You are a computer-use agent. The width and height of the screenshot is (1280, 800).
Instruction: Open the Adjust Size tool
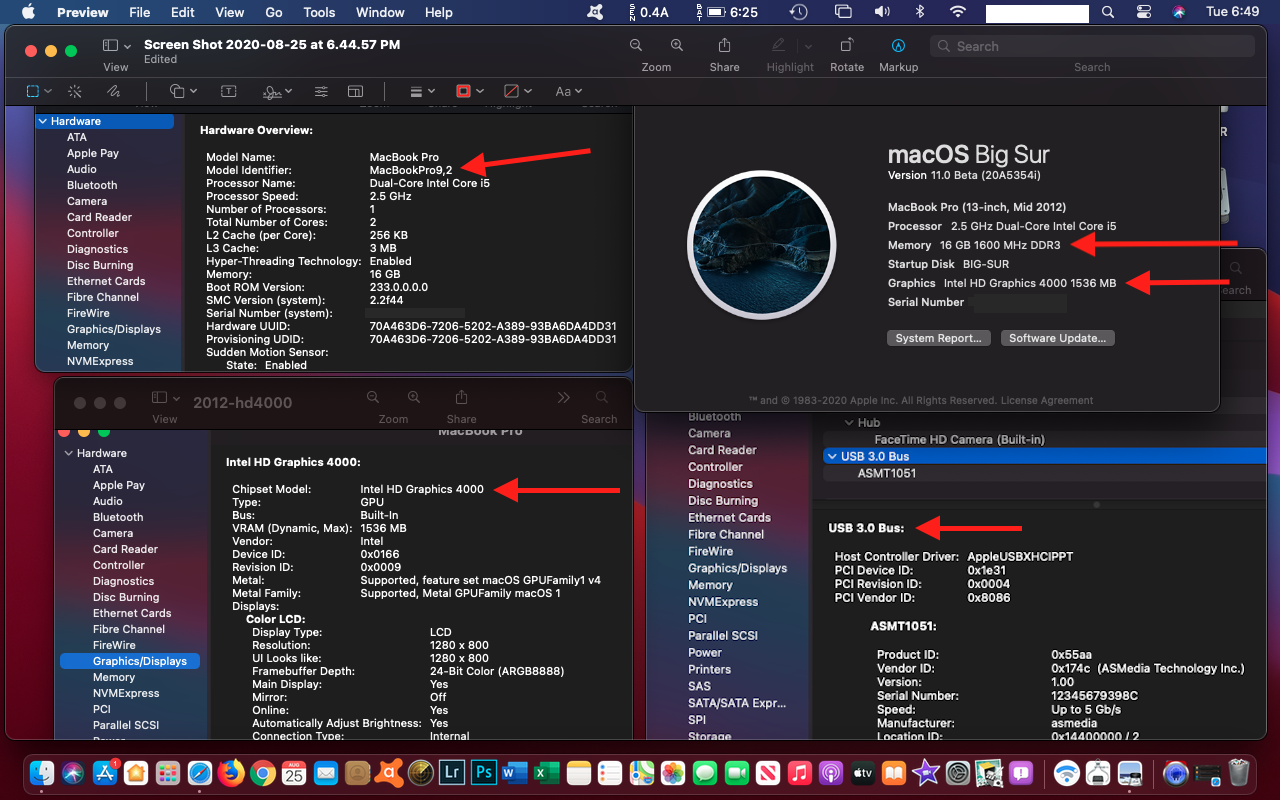coord(355,91)
